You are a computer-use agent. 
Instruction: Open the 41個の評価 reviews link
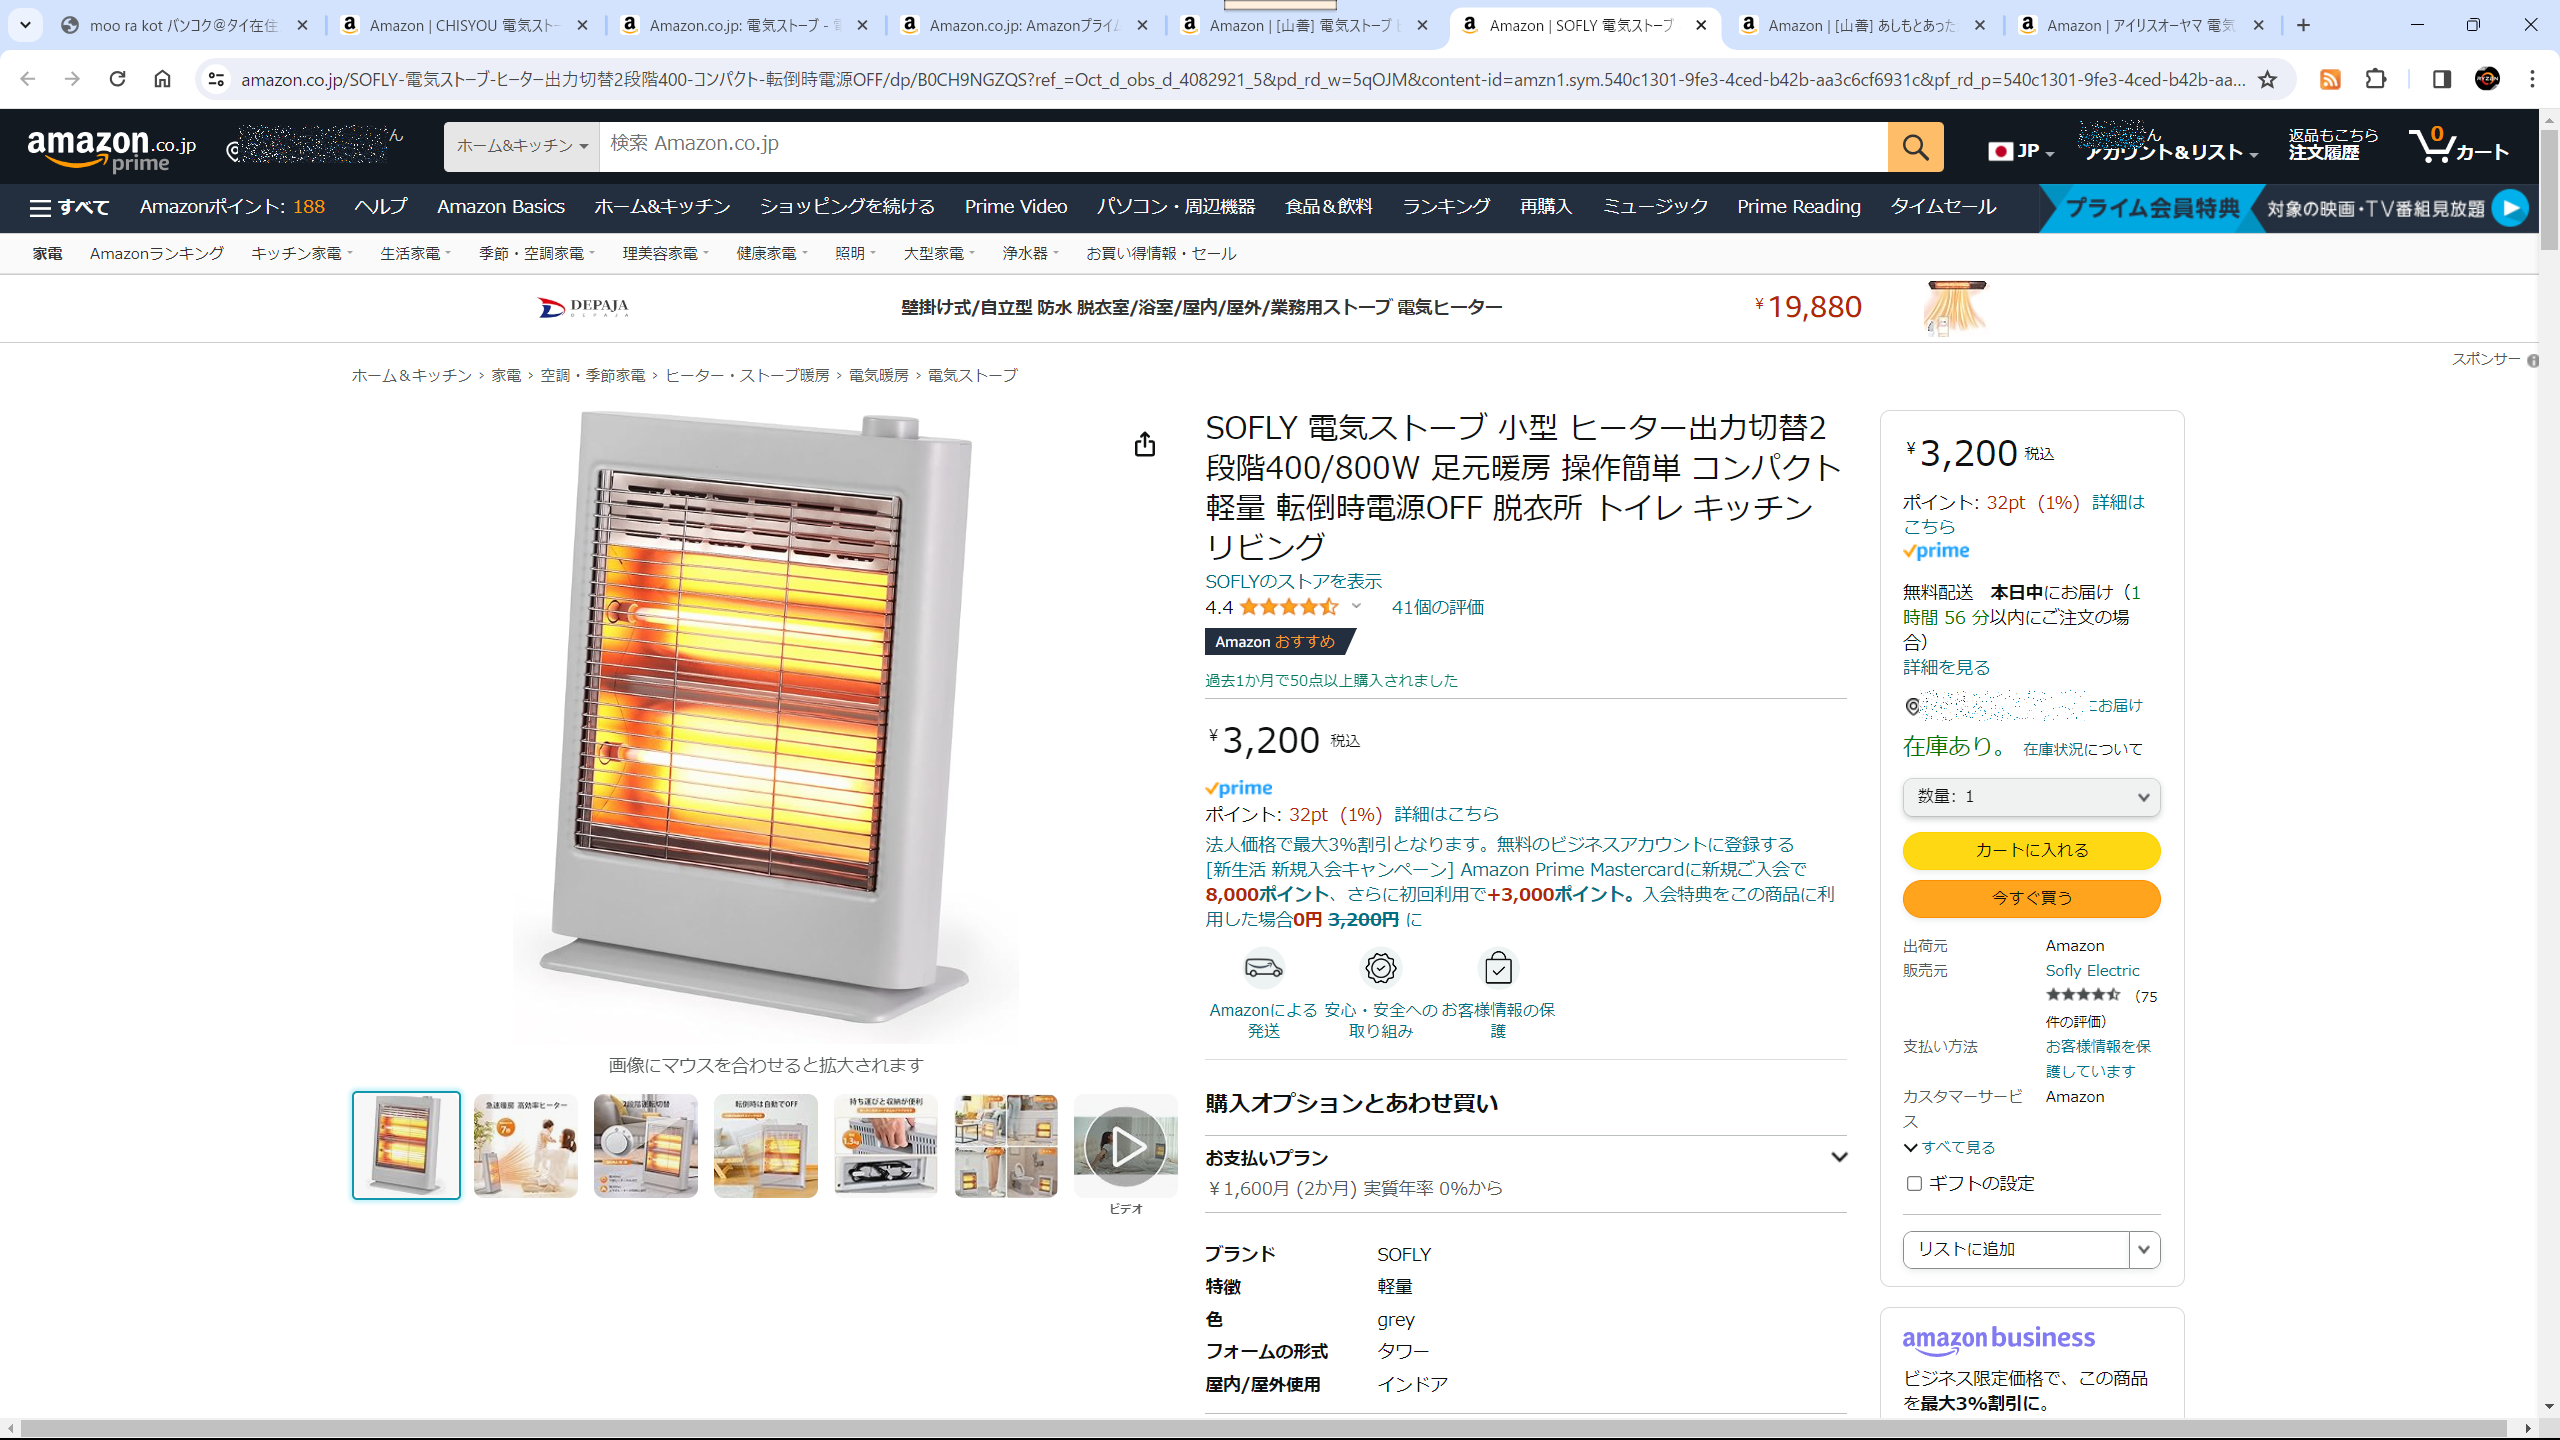click(1437, 607)
